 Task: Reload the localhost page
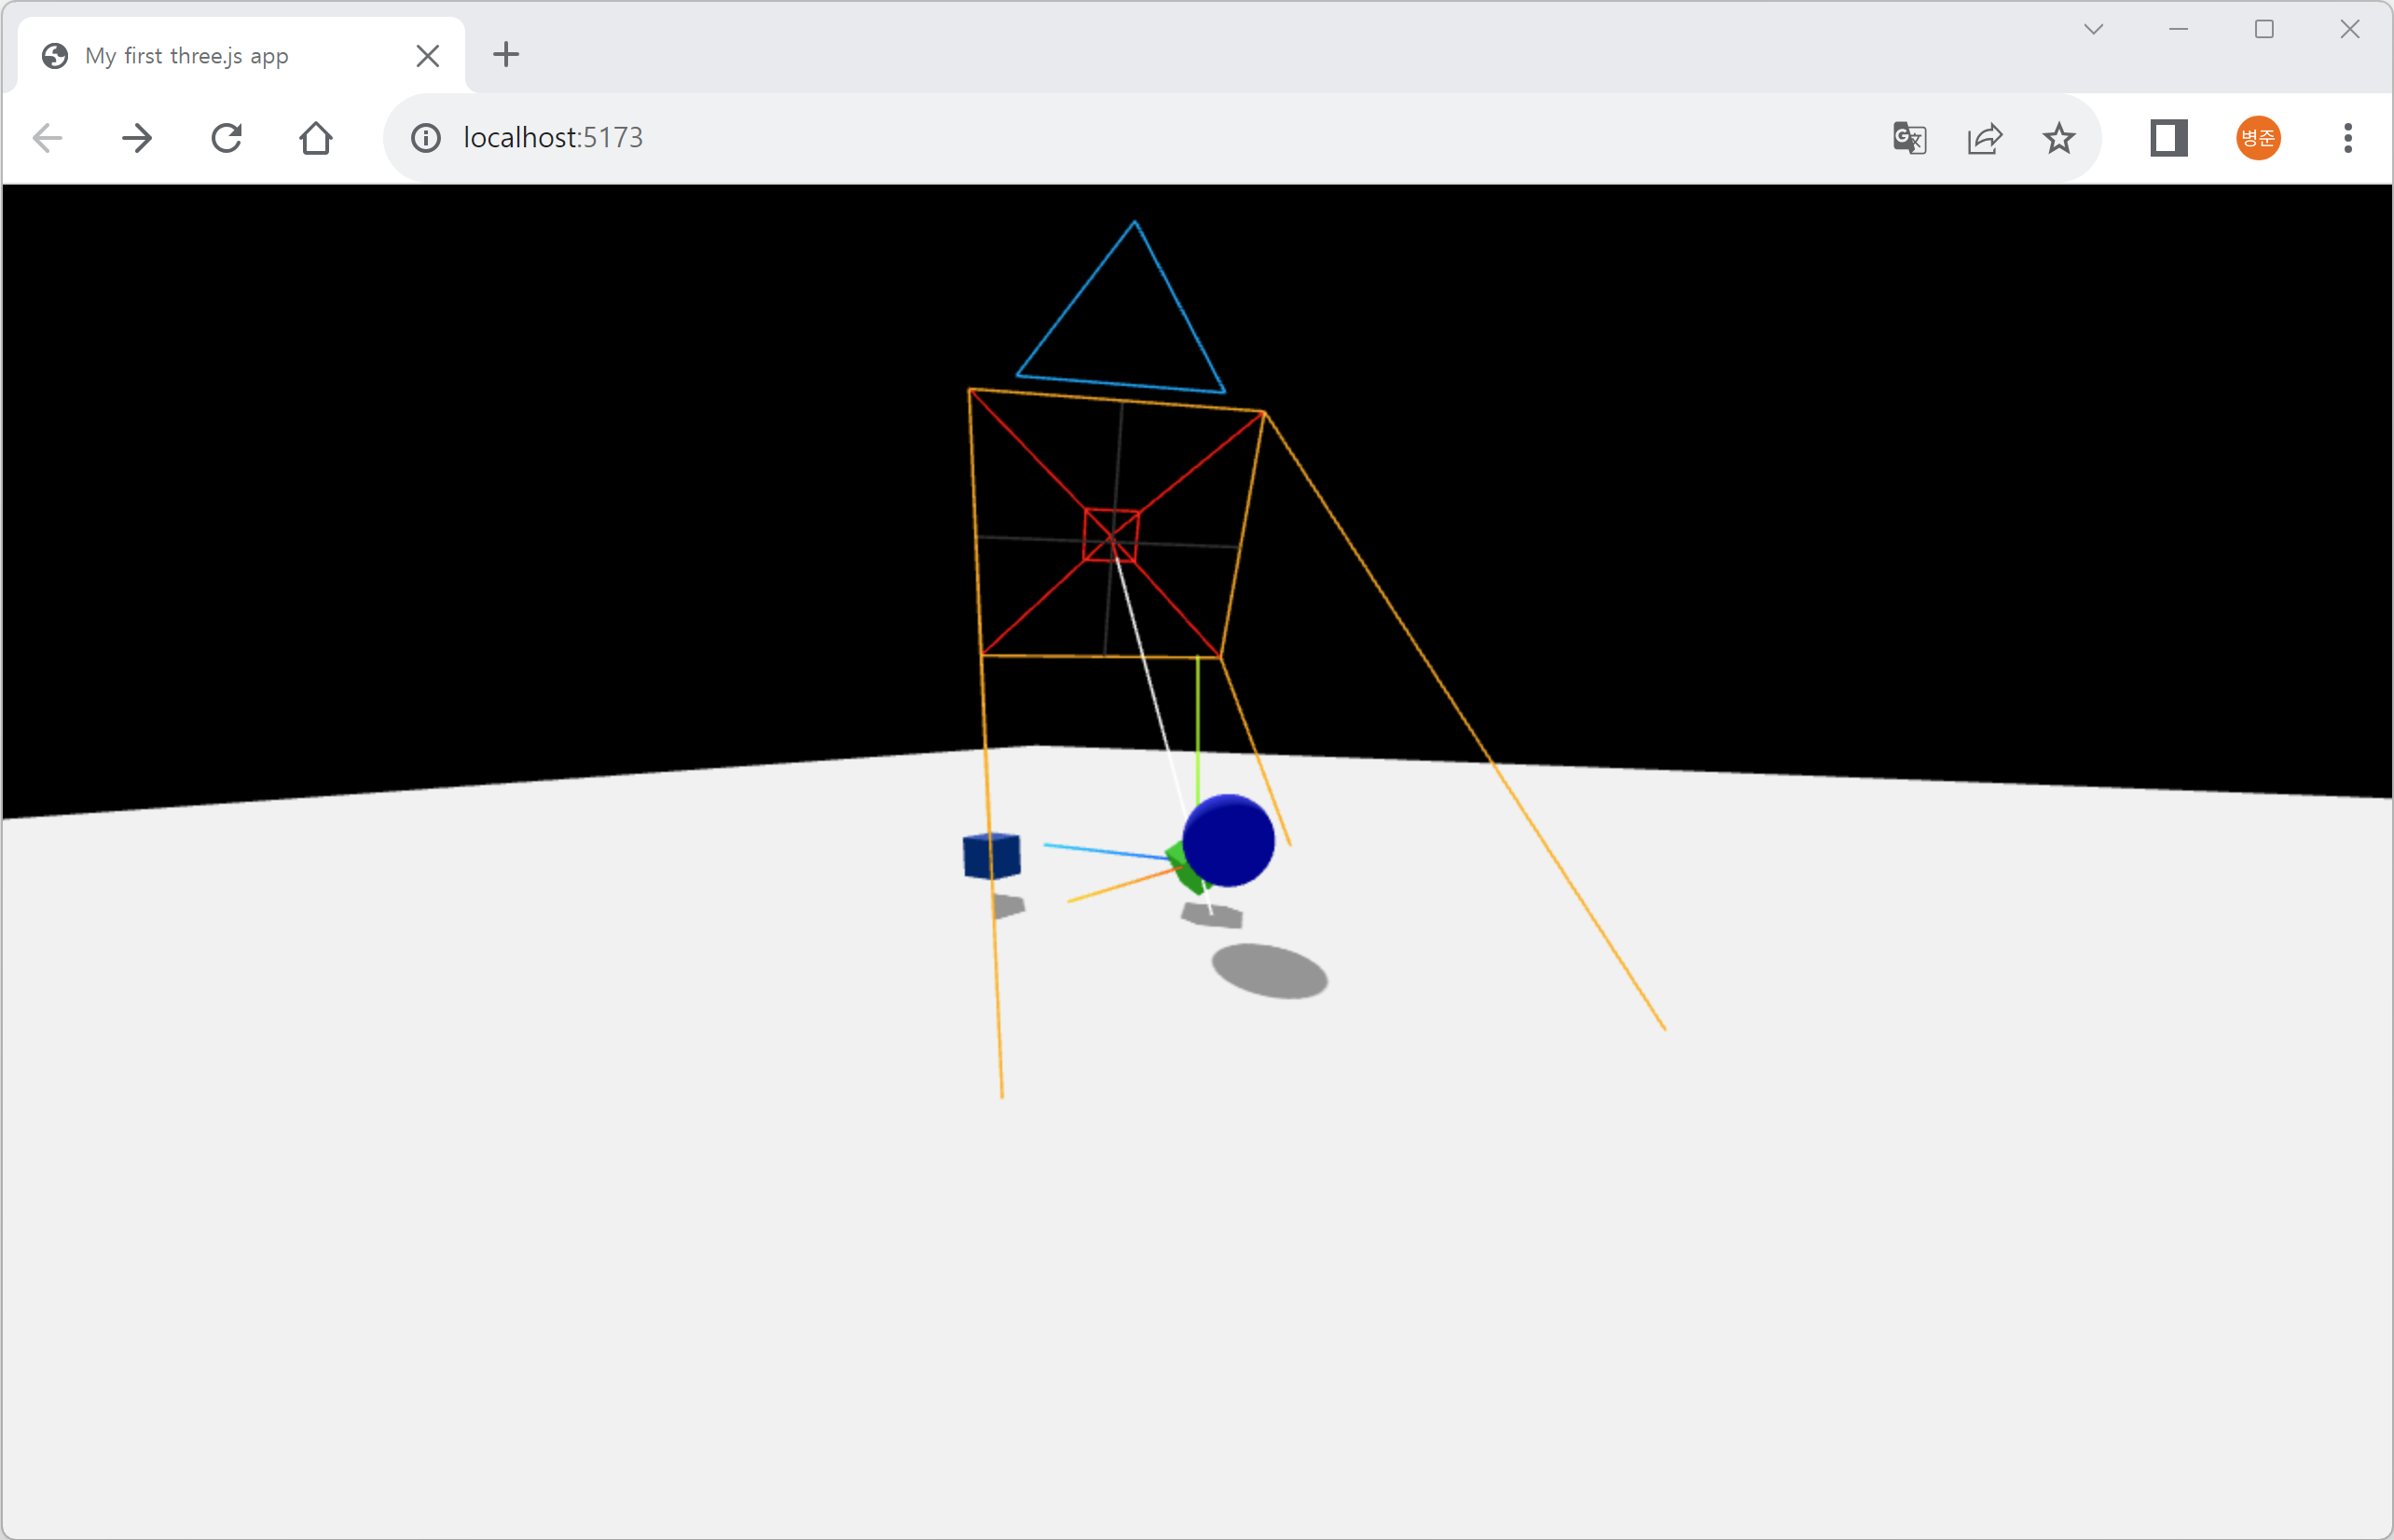227,138
